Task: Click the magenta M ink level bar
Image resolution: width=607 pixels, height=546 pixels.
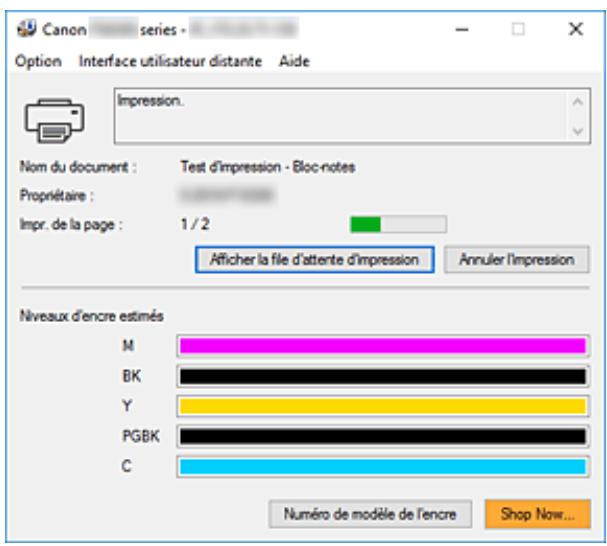Action: [x=383, y=346]
